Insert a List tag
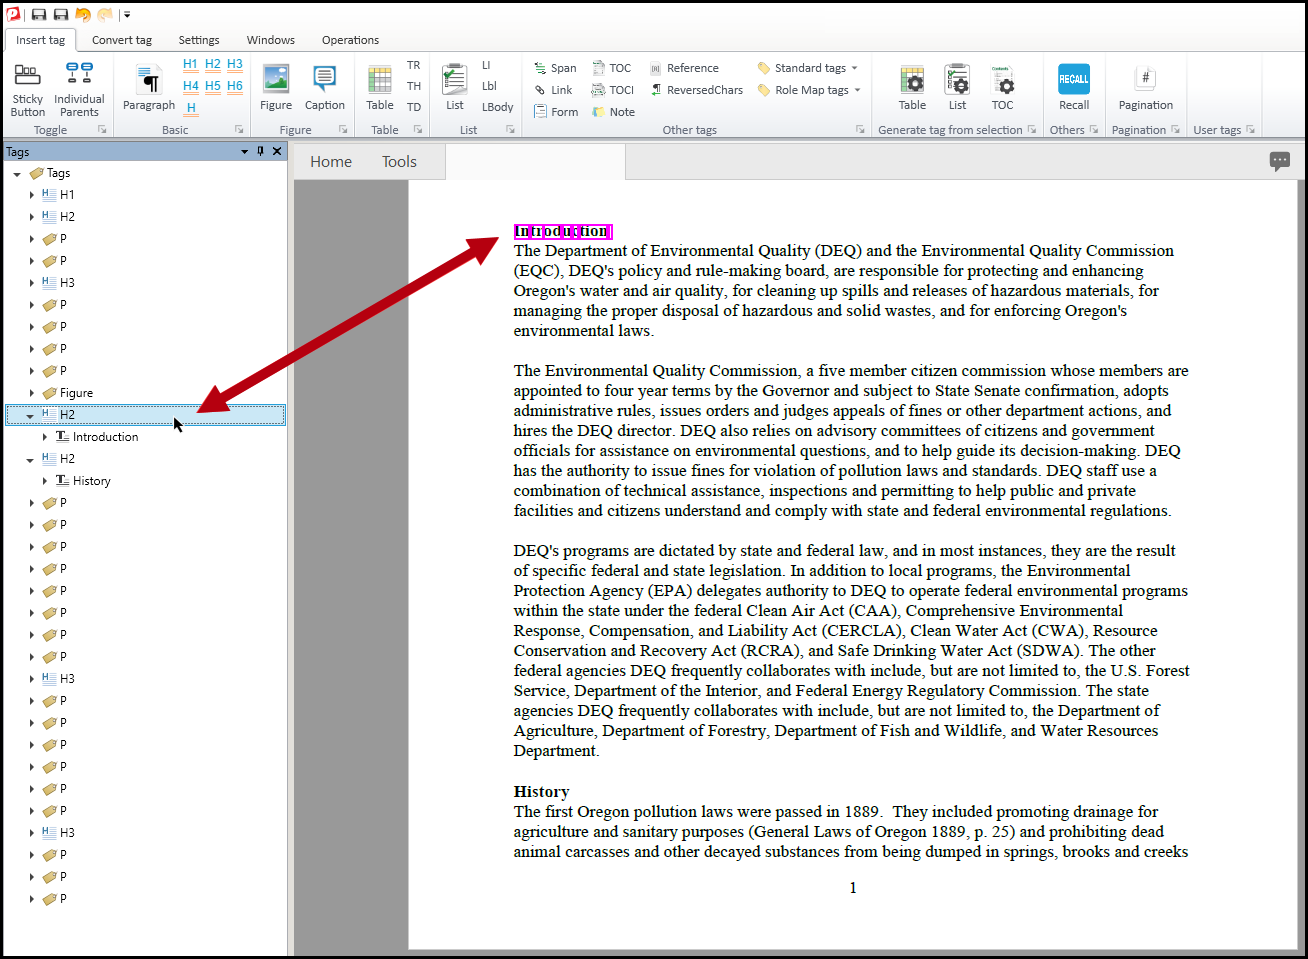This screenshot has height=959, width=1308. click(x=455, y=88)
